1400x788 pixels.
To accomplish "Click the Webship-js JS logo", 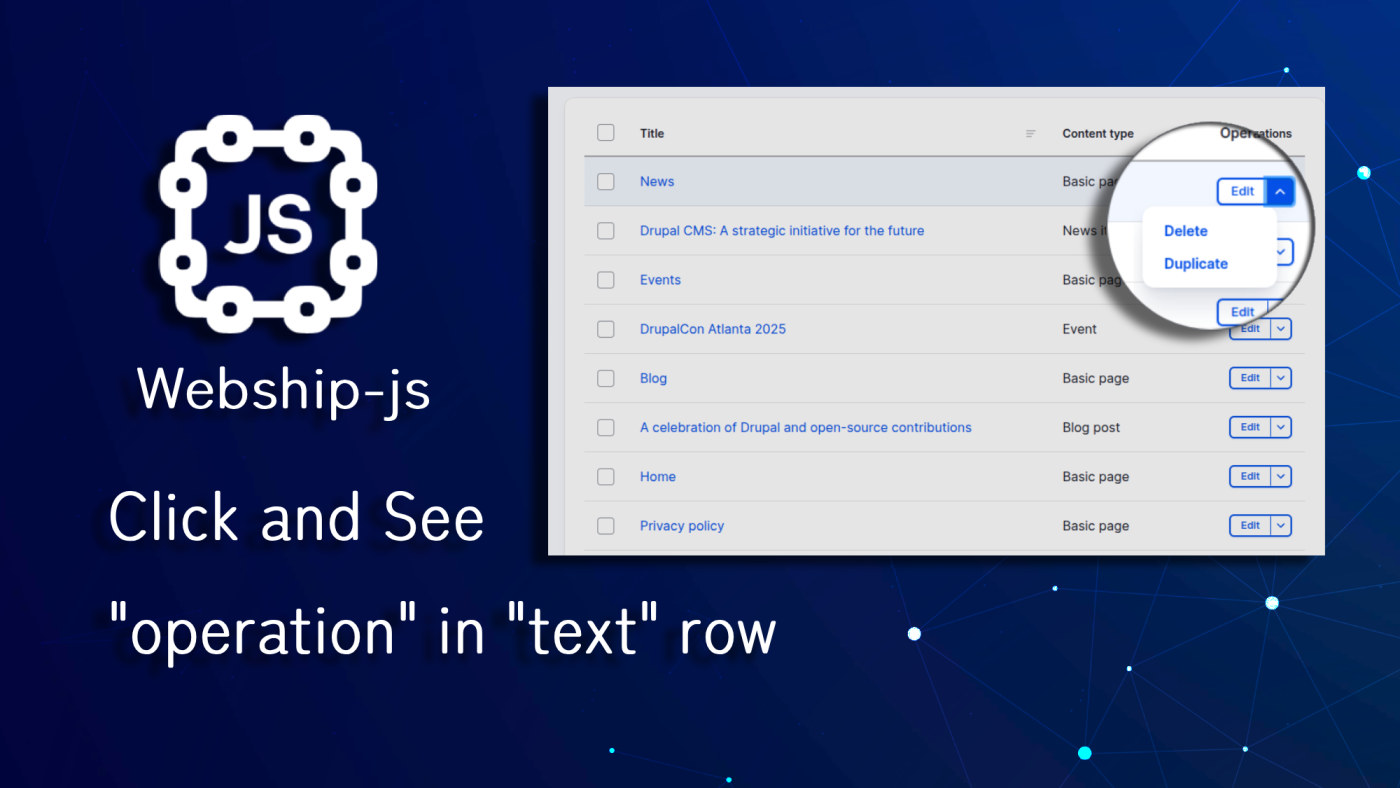I will [270, 225].
